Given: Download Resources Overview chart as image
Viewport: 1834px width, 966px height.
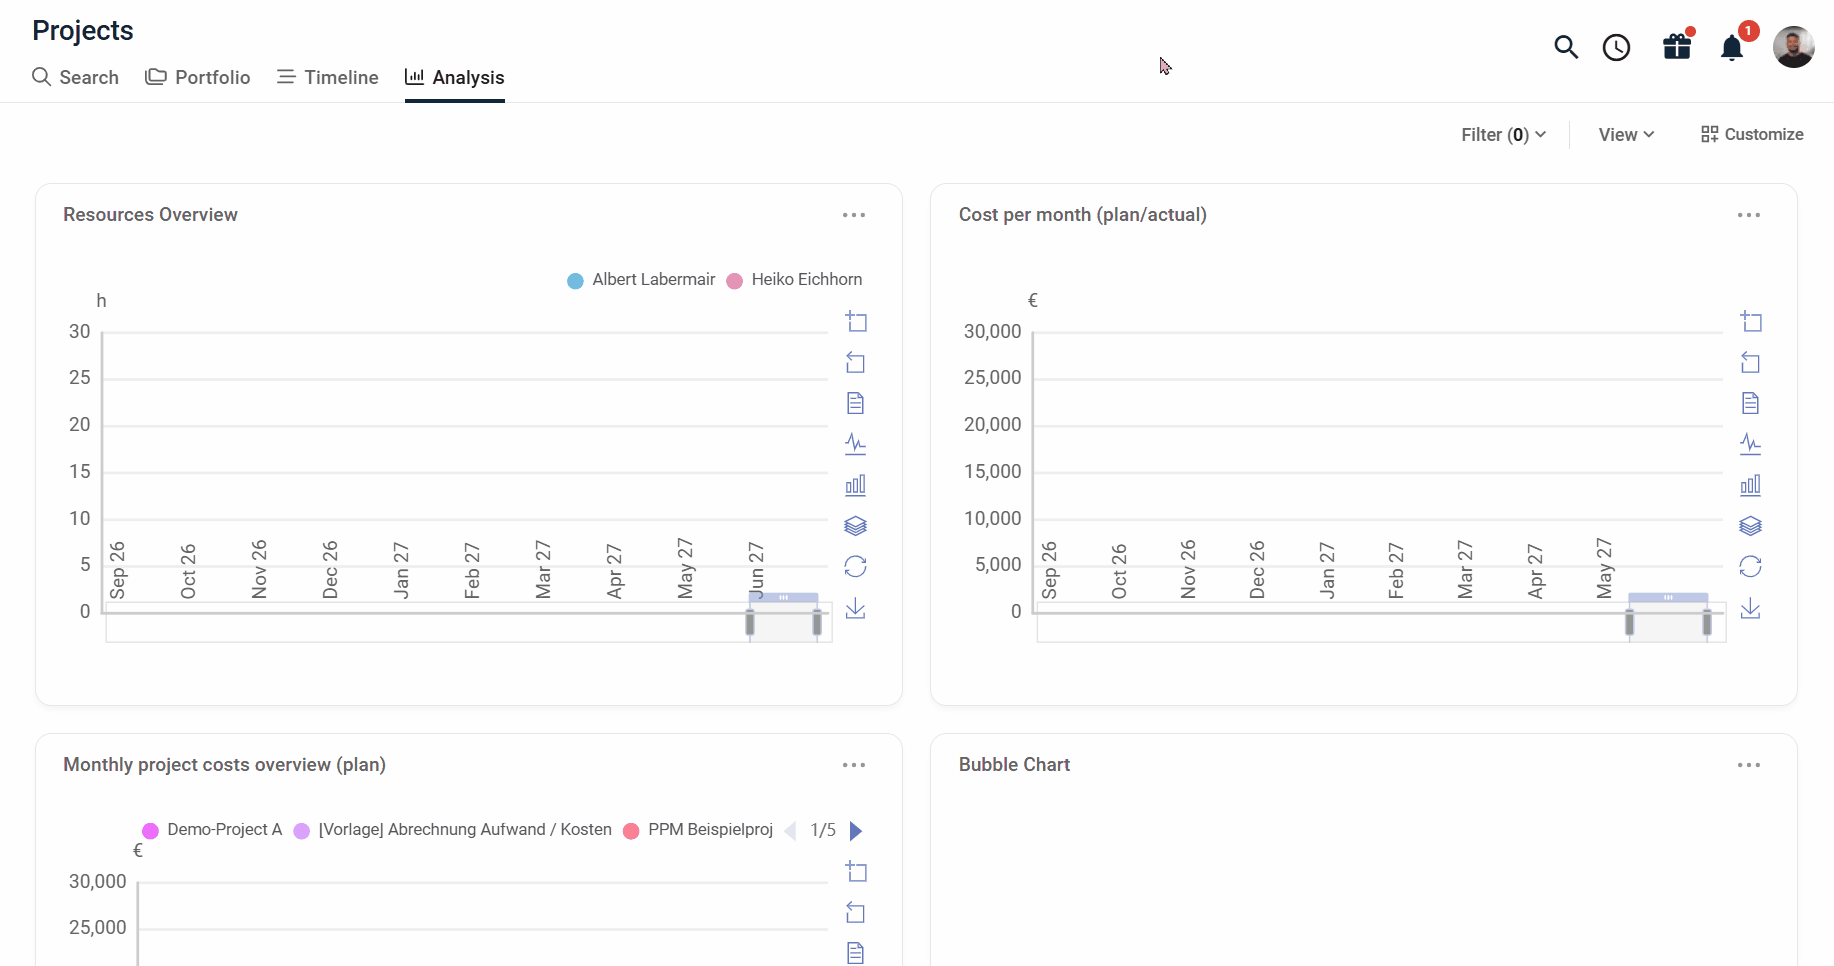Looking at the screenshot, I should coord(856,608).
